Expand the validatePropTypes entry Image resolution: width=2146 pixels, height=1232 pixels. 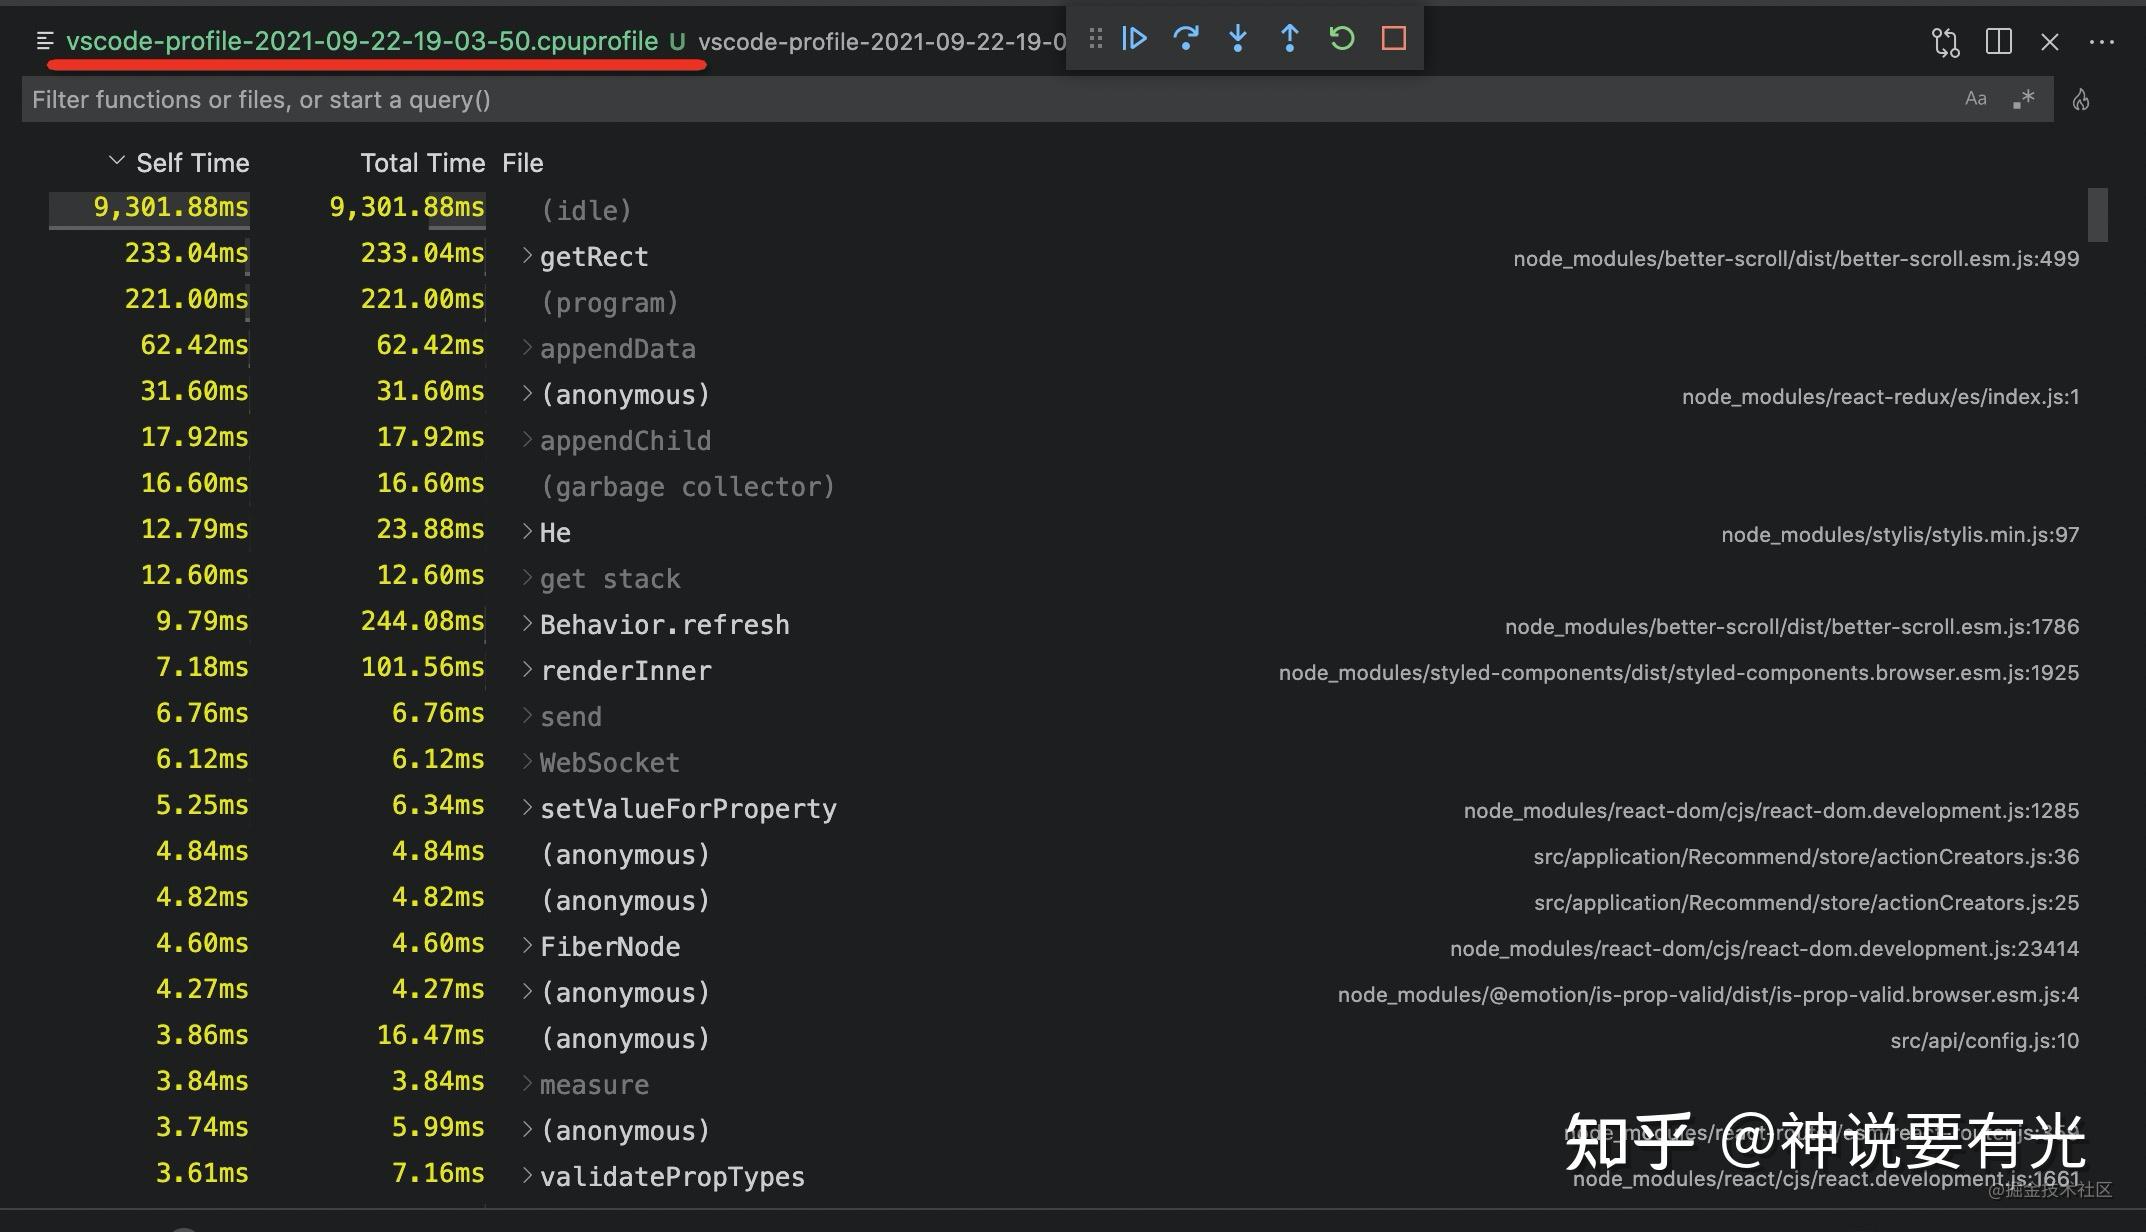coord(527,1175)
